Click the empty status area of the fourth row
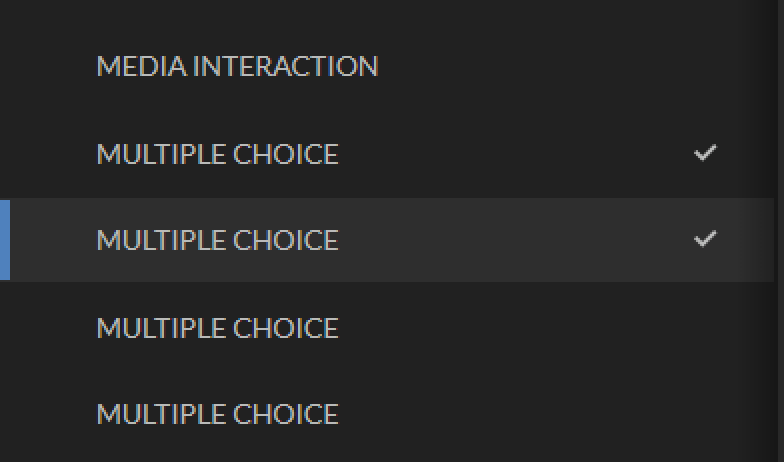This screenshot has height=462, width=784. (705, 328)
